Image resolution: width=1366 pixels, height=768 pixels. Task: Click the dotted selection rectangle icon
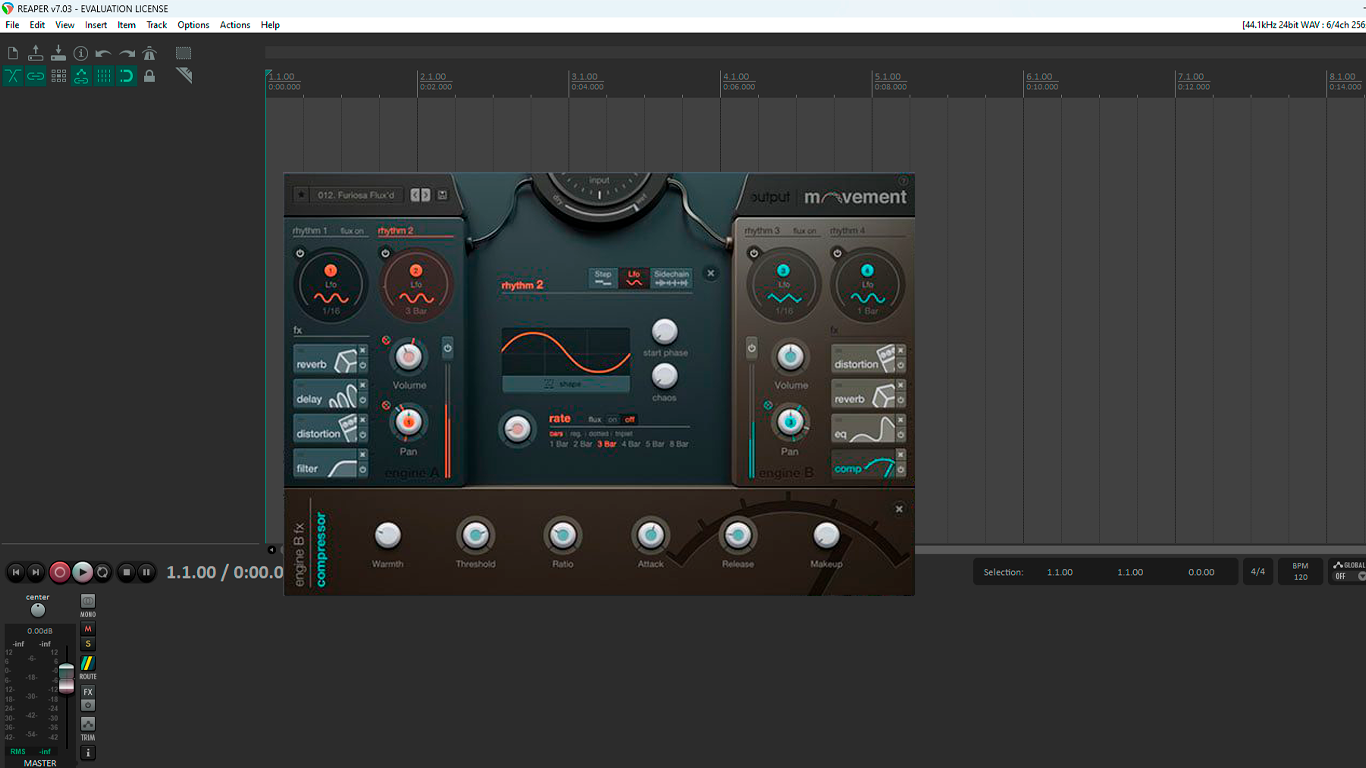pyautogui.click(x=183, y=53)
